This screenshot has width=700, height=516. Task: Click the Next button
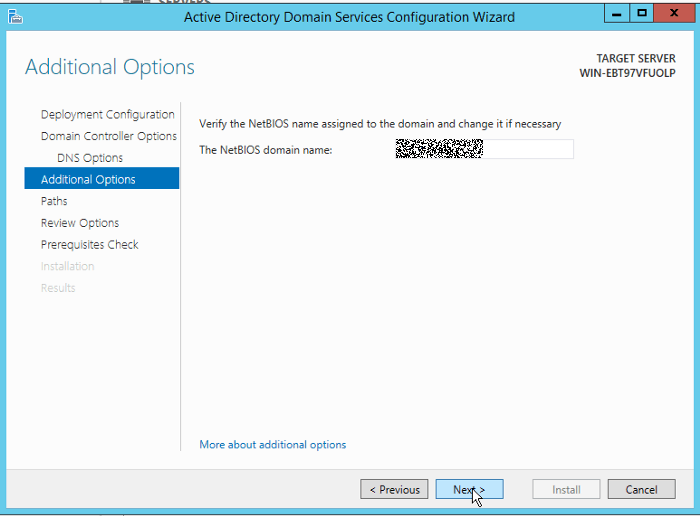click(469, 489)
